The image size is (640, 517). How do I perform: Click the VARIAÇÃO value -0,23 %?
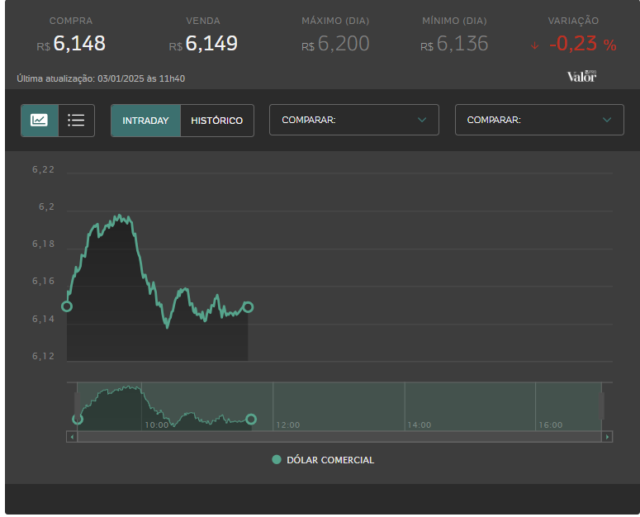point(583,44)
